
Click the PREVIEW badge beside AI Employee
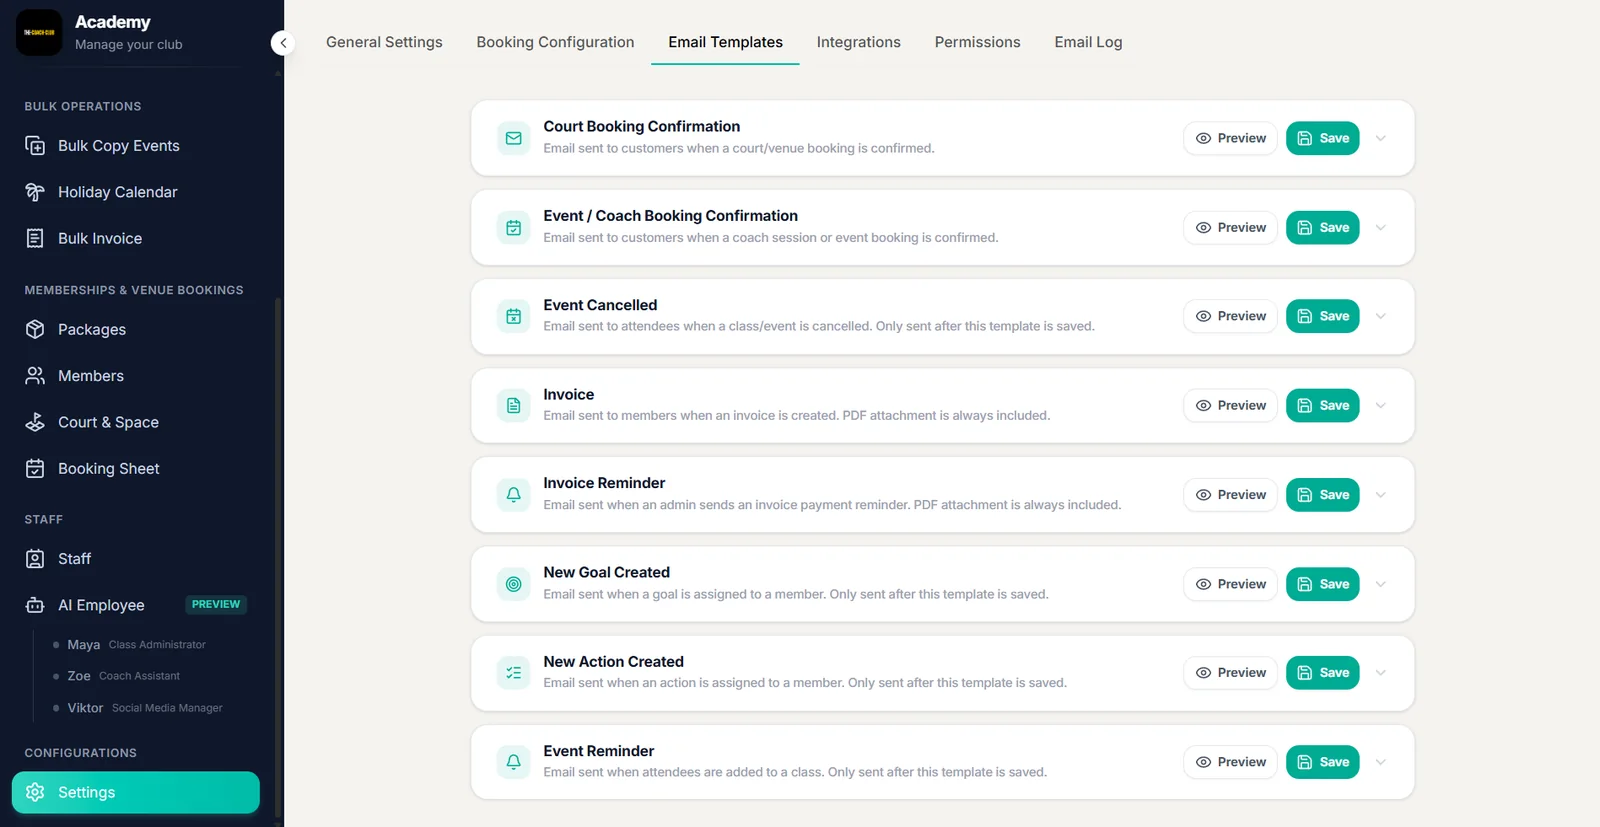point(216,605)
